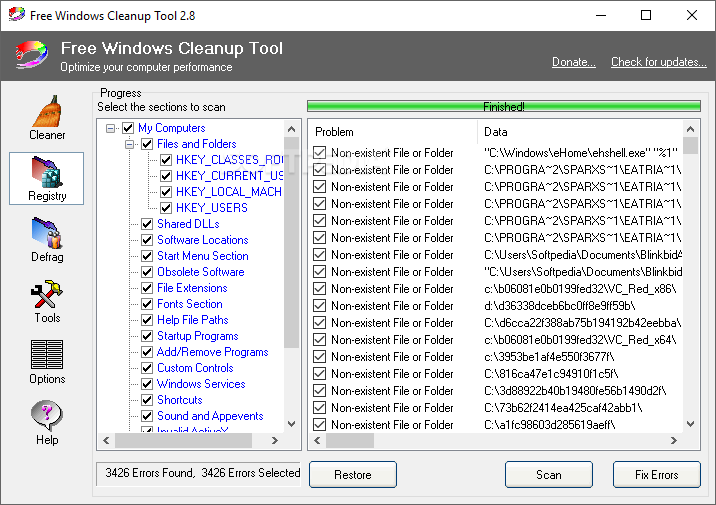Disable the Startup Programs checkbox
The image size is (716, 505).
[147, 336]
